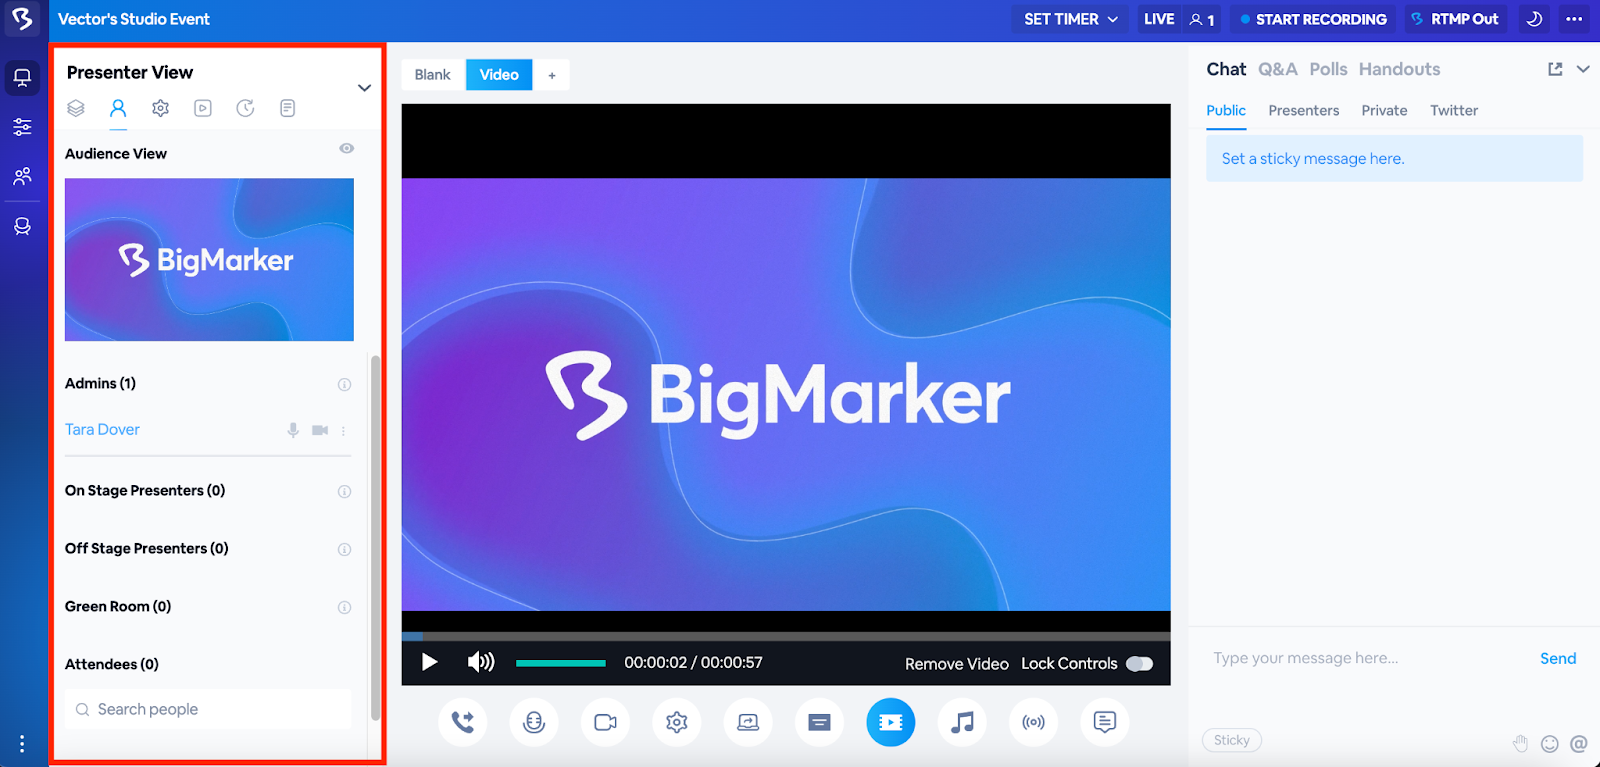Select the people icon in Presenter View
This screenshot has height=767, width=1600.
[118, 108]
